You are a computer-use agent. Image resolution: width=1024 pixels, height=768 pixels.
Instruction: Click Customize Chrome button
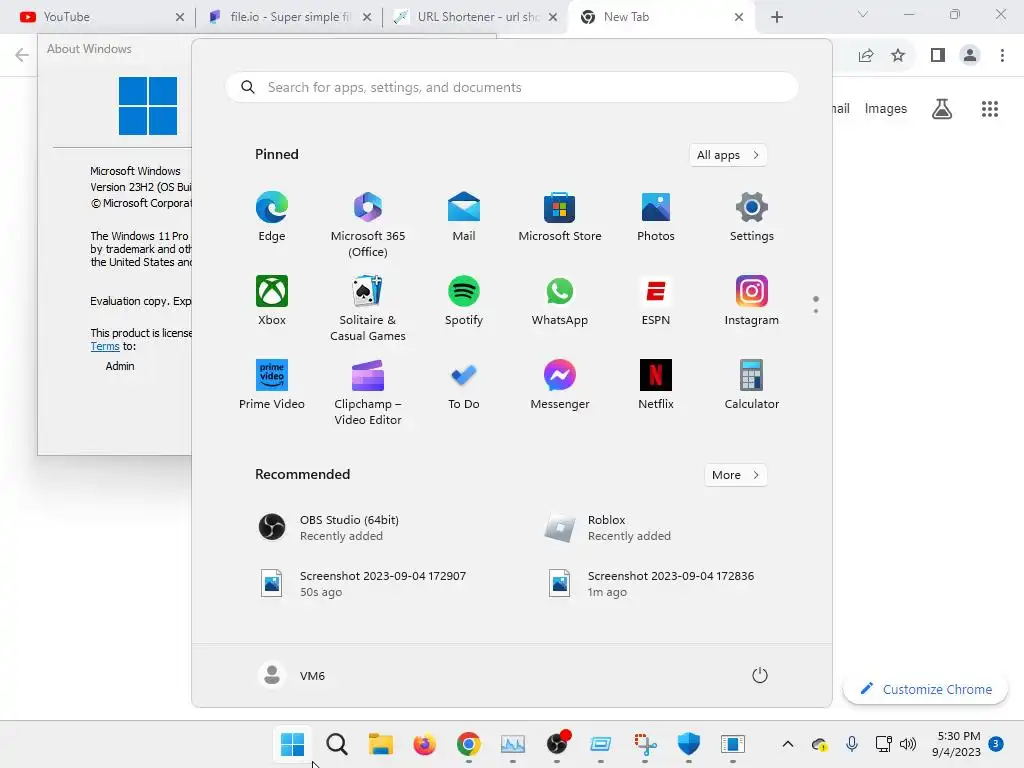pos(925,689)
